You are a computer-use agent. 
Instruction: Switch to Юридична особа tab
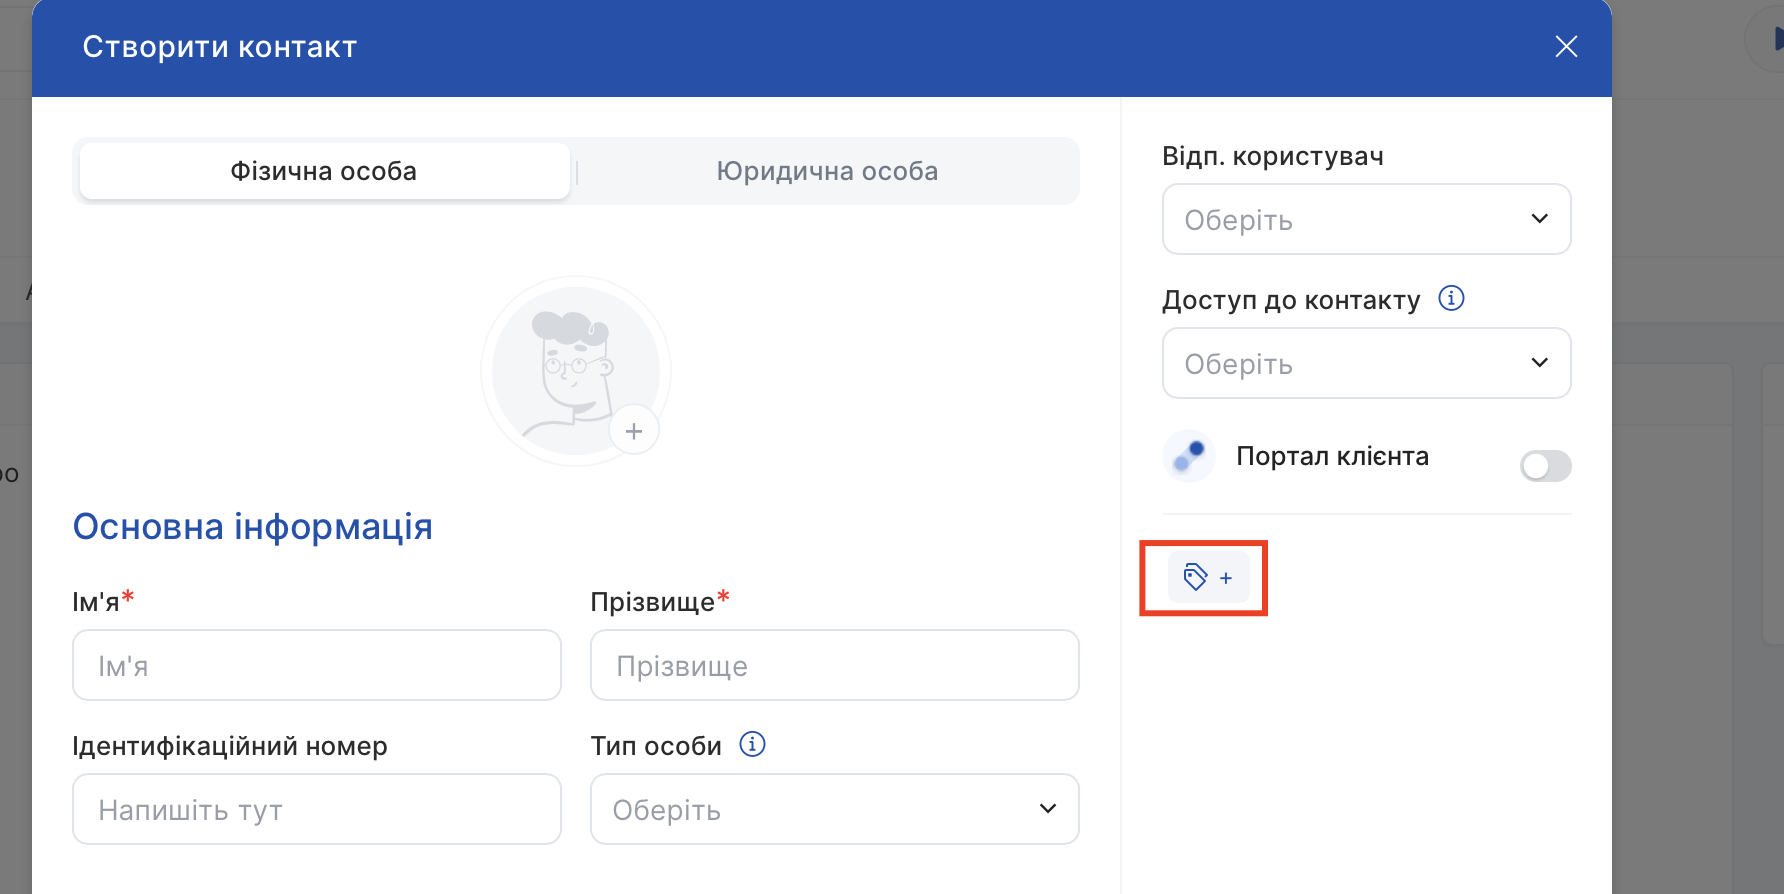pyautogui.click(x=827, y=171)
